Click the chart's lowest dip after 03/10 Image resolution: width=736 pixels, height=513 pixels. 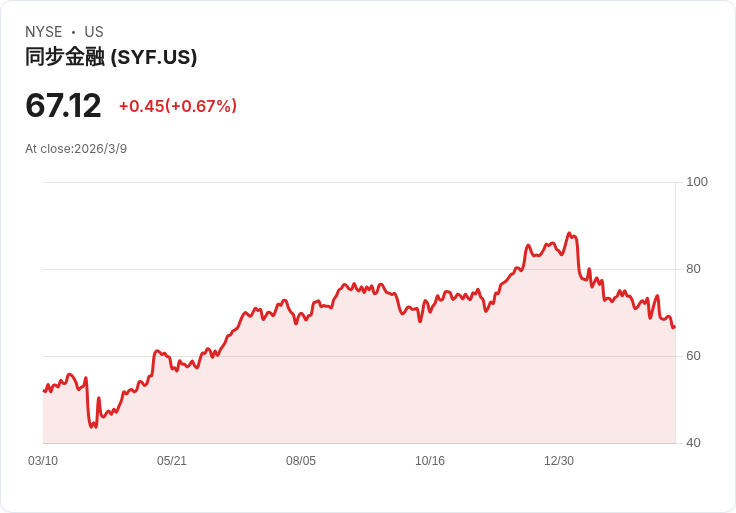[x=91, y=427]
